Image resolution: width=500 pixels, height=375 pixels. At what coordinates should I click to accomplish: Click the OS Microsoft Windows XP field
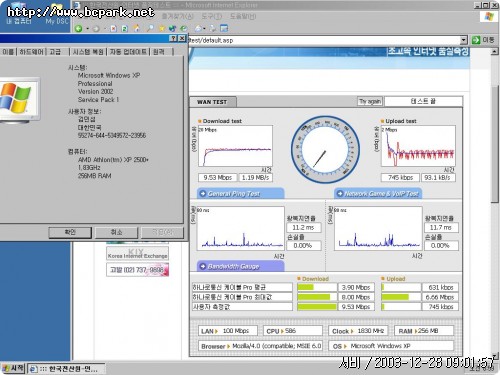[x=391, y=346]
